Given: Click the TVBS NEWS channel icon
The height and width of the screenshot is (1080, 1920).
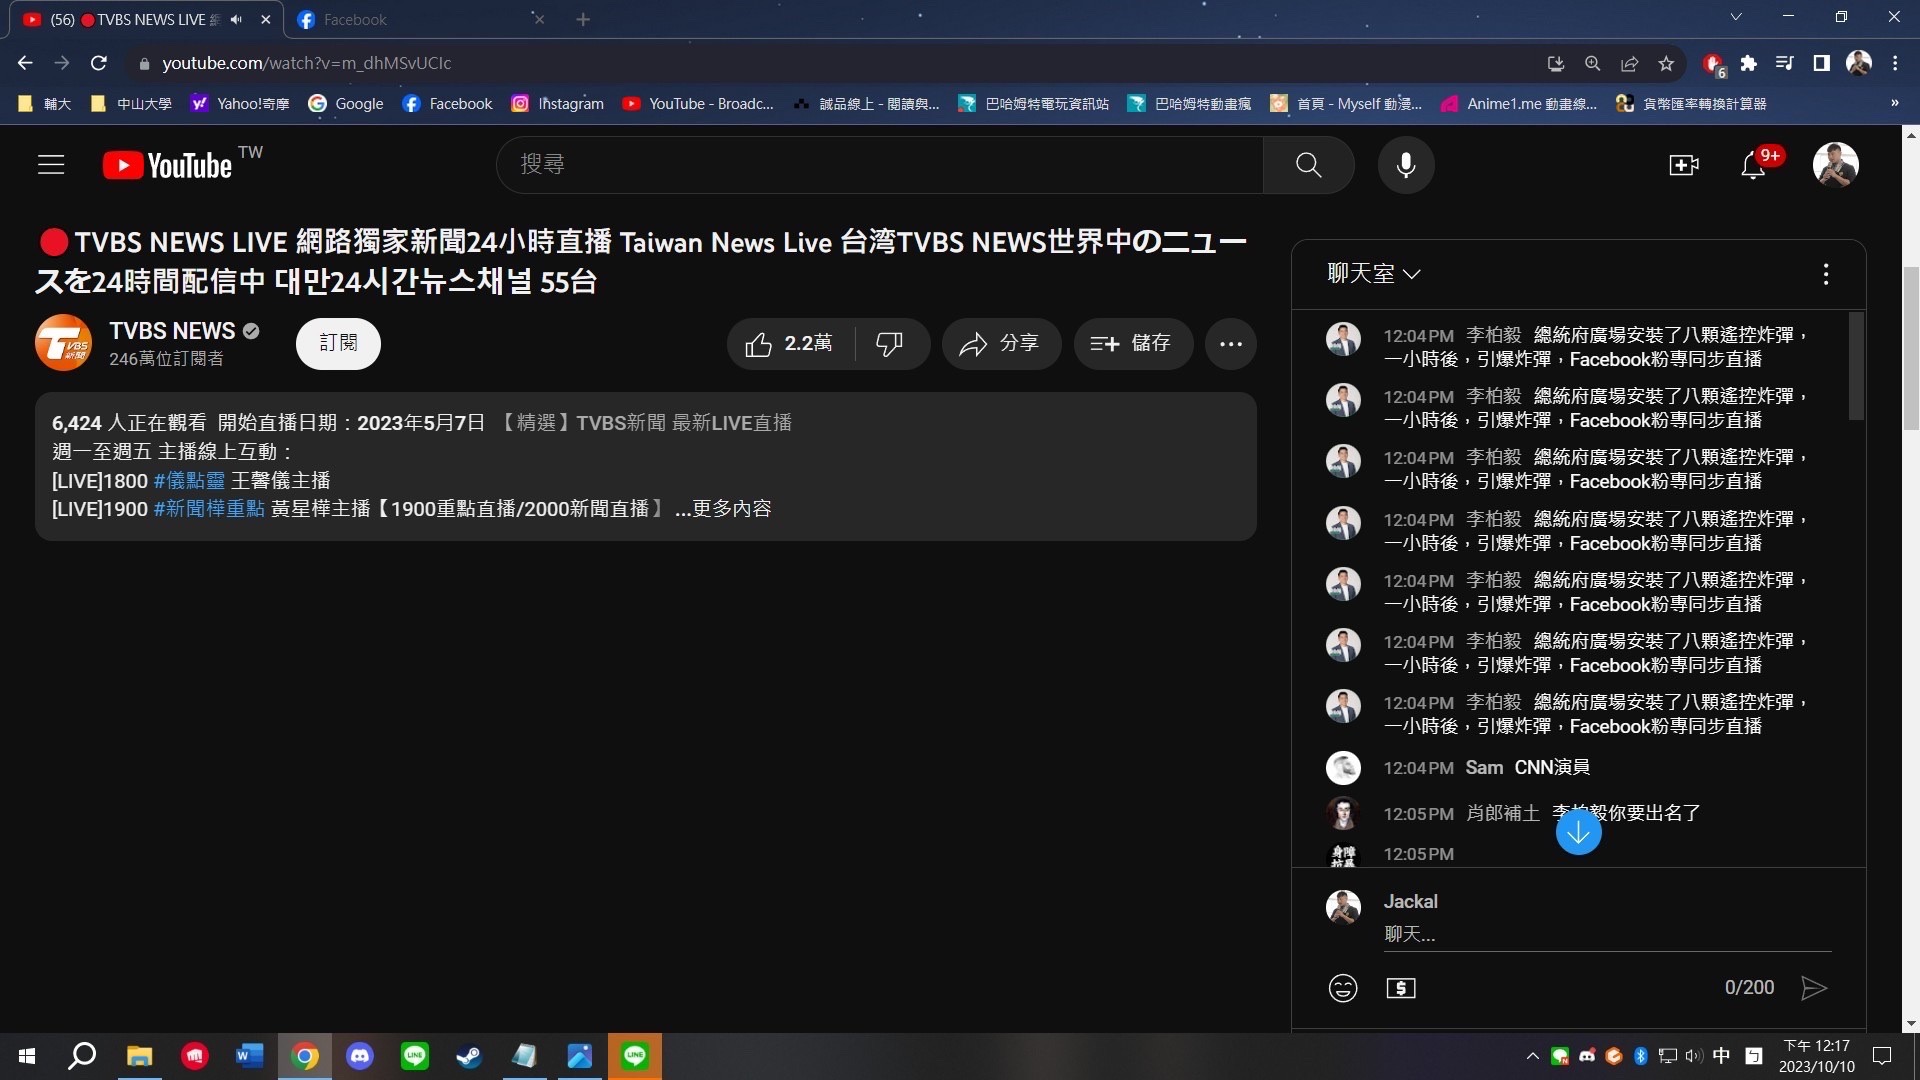Looking at the screenshot, I should click(63, 342).
